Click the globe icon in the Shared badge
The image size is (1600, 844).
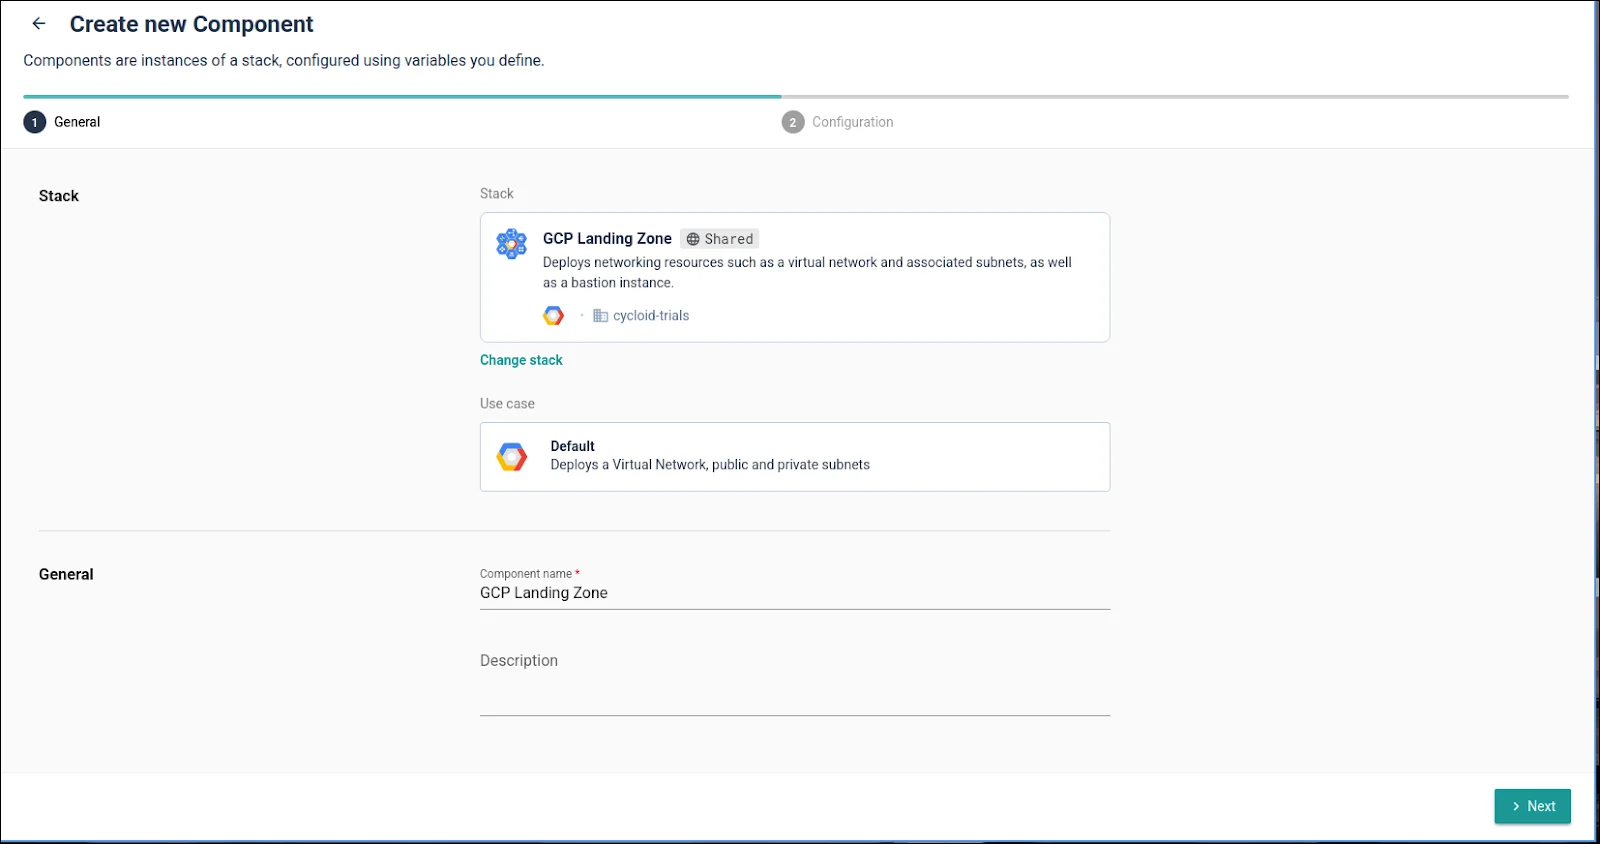[693, 239]
